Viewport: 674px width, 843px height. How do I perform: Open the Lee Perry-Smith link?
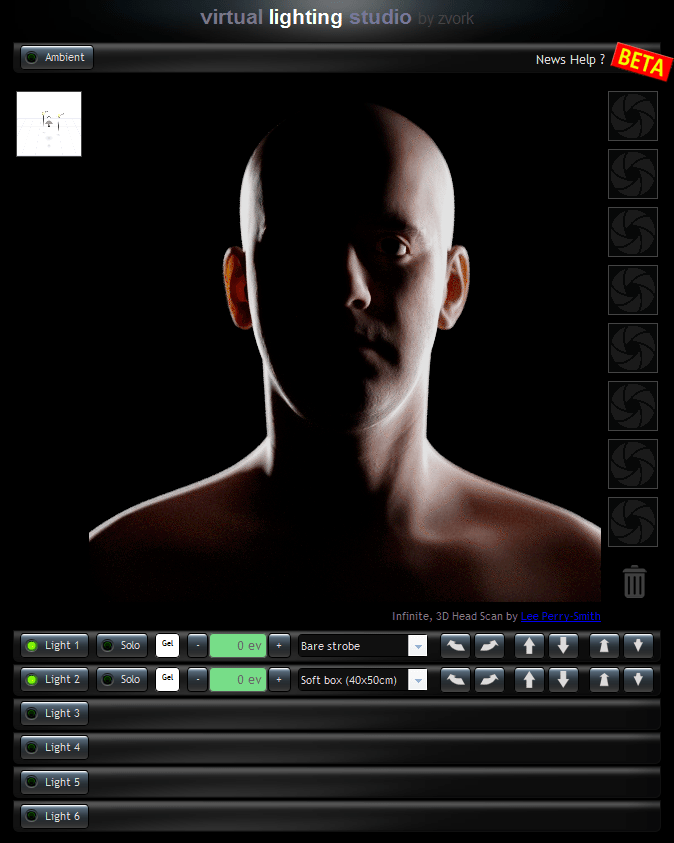560,617
